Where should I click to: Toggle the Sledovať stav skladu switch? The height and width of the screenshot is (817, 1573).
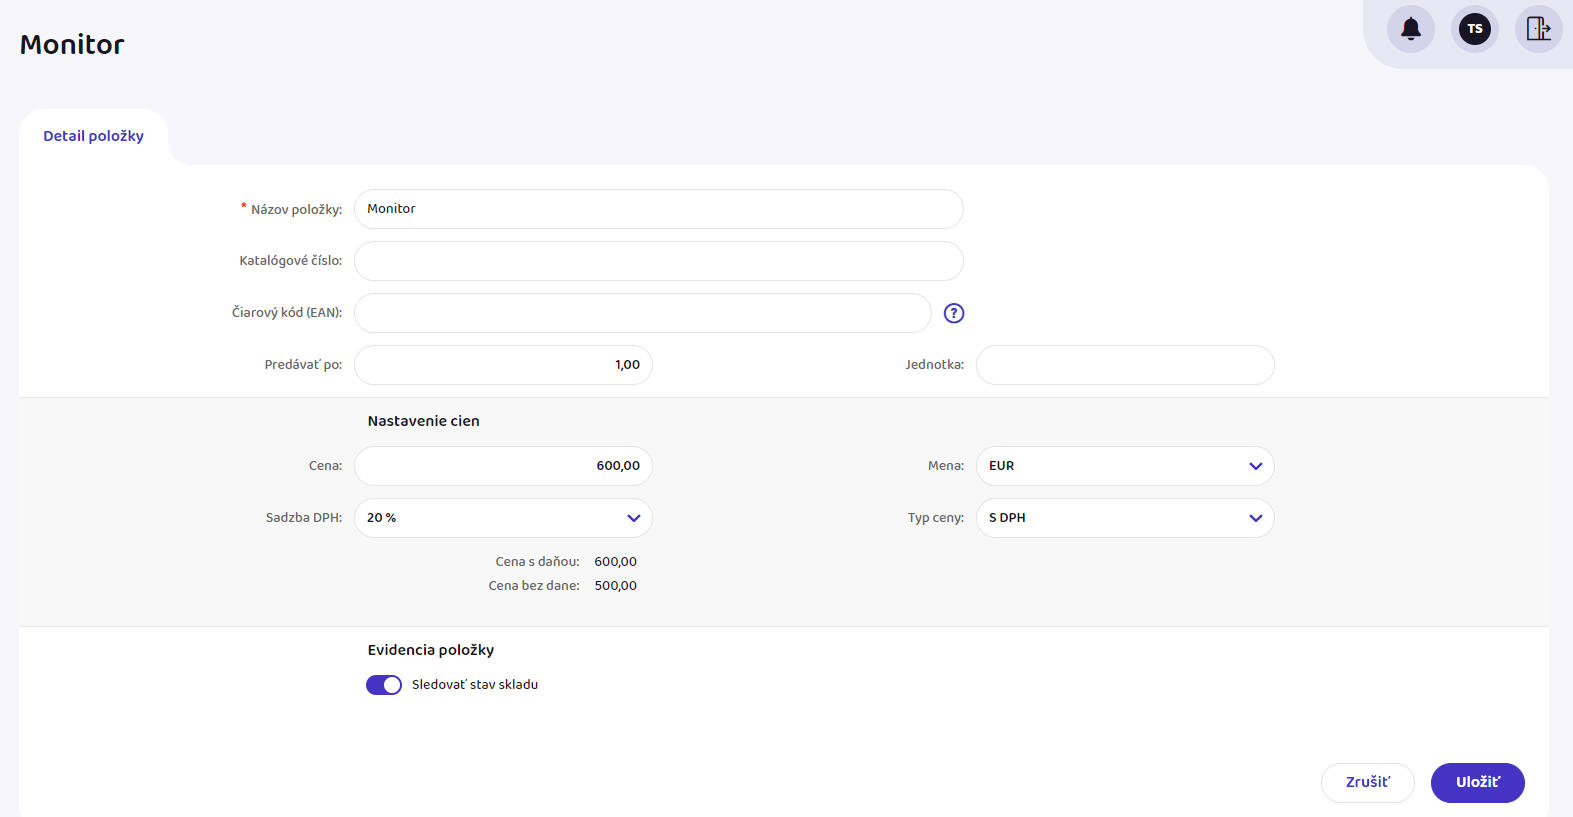point(384,685)
